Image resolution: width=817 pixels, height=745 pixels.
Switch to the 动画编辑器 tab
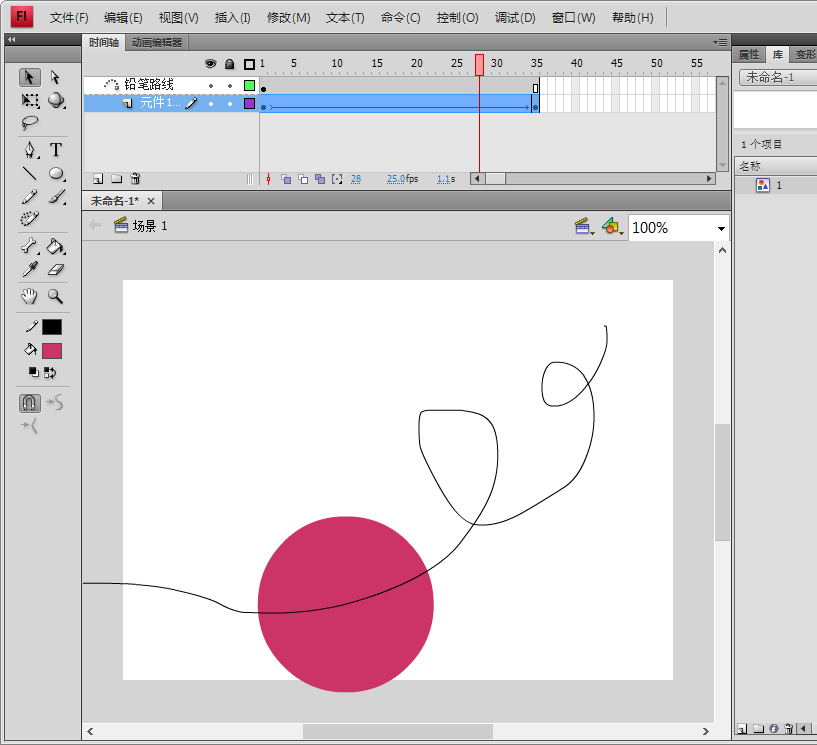157,42
